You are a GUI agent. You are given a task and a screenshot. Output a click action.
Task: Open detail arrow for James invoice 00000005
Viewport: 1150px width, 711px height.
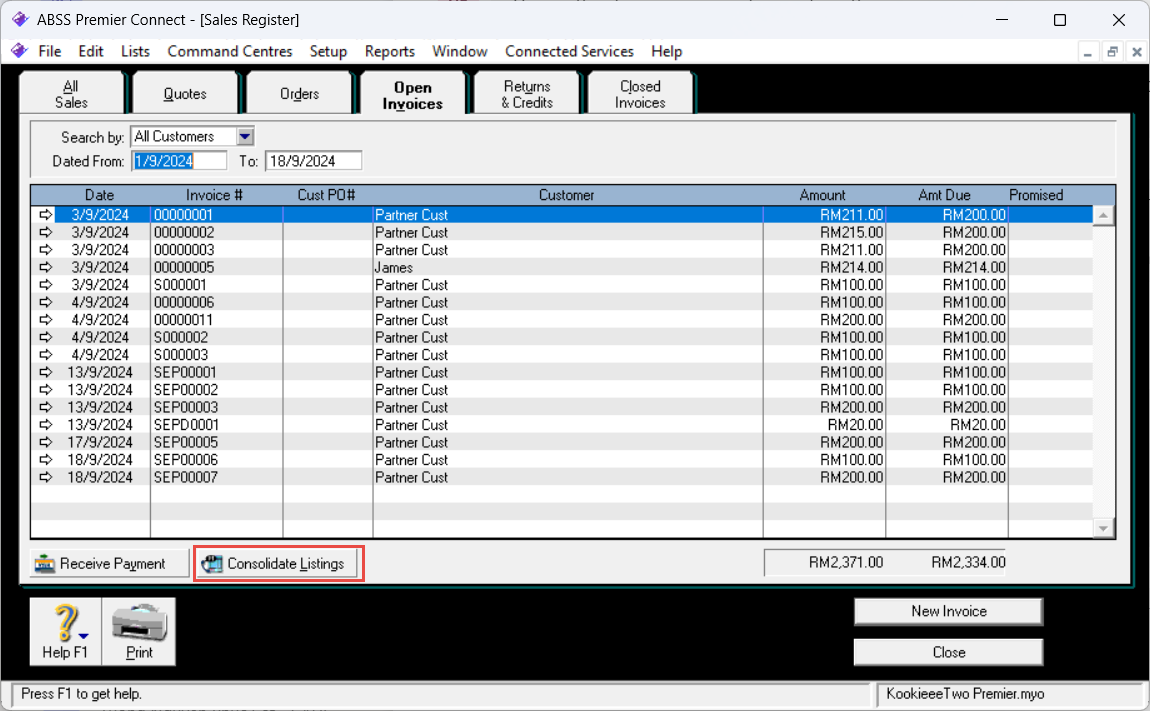tap(46, 268)
